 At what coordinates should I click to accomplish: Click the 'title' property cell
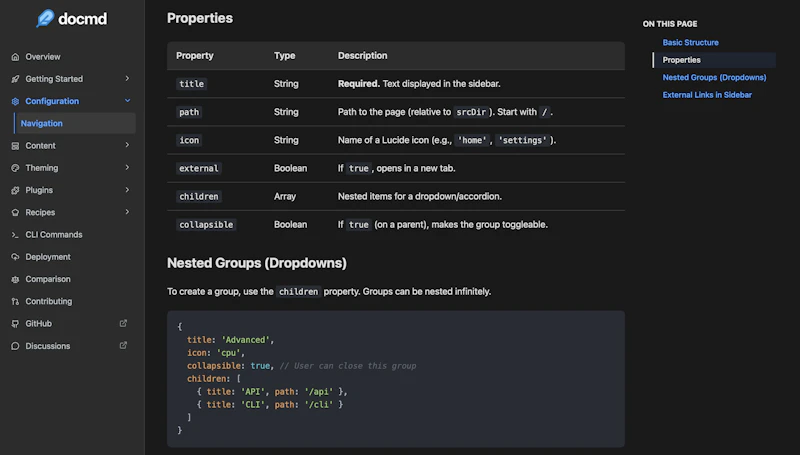pos(191,84)
